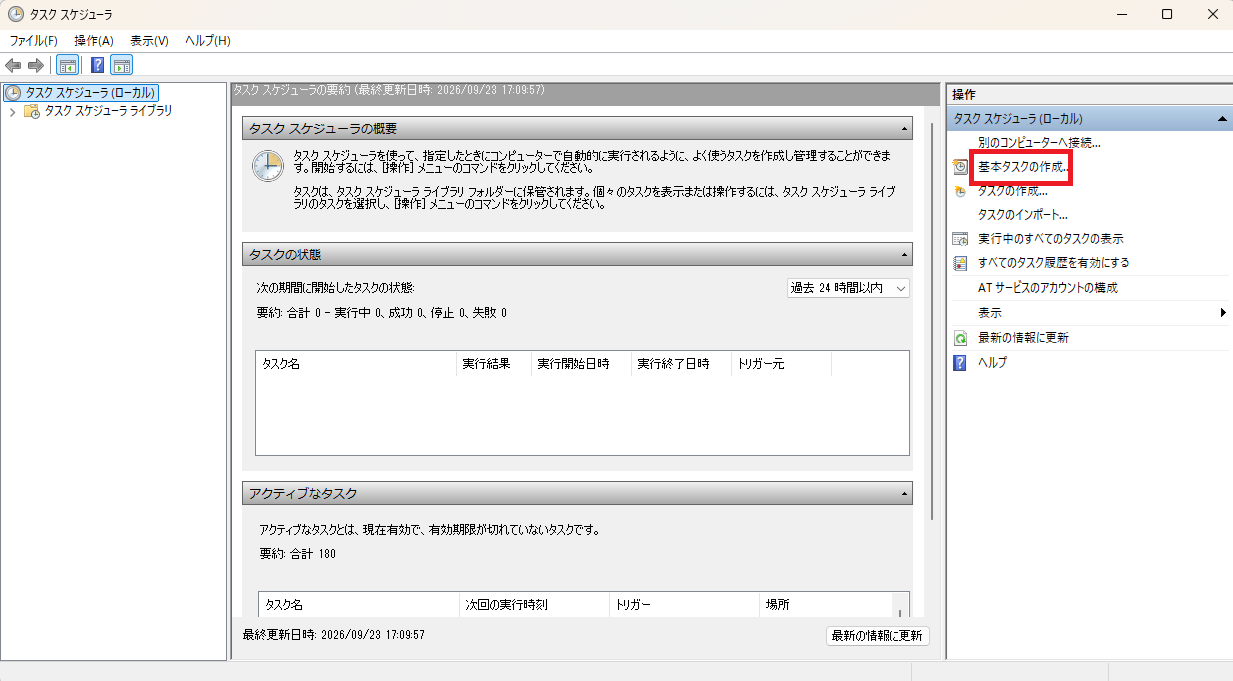Click the 最終更新日時 text at bottom
This screenshot has width=1233, height=681.
pyautogui.click(x=334, y=635)
